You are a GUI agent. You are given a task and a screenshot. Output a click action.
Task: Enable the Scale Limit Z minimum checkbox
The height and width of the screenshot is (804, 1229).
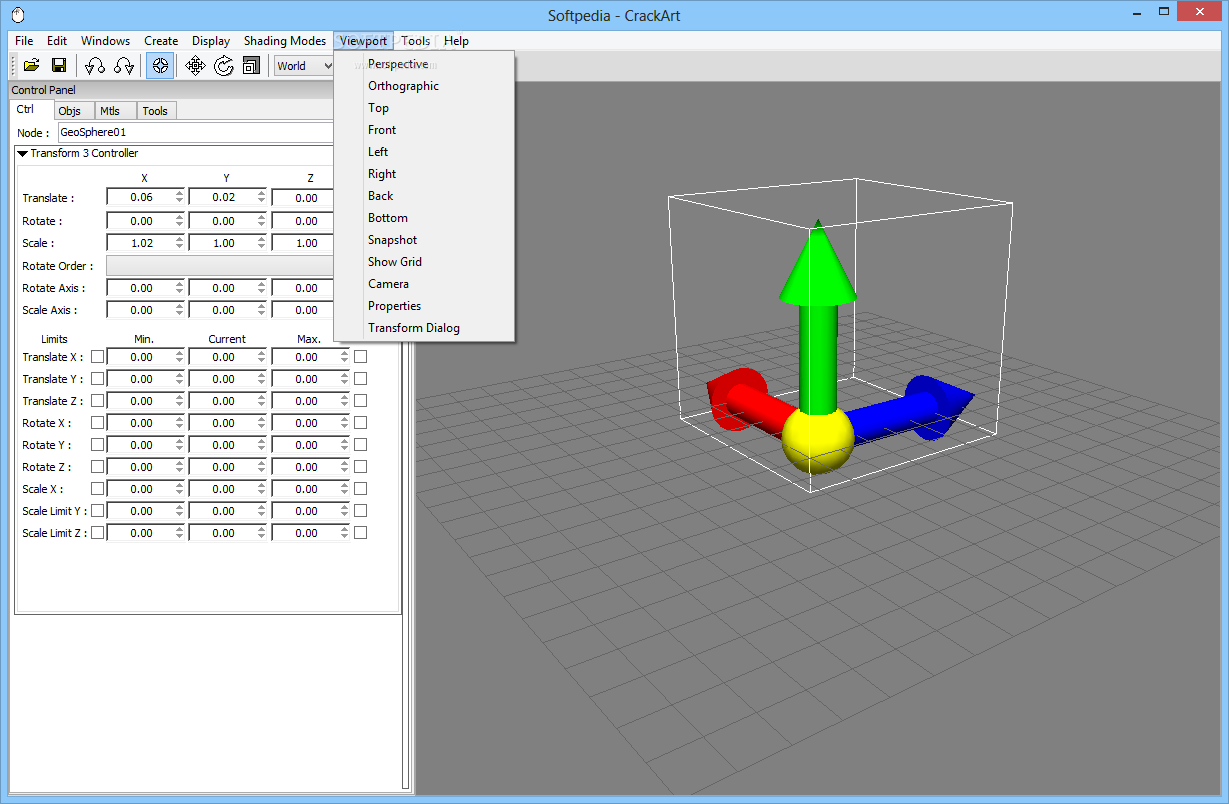pos(98,533)
